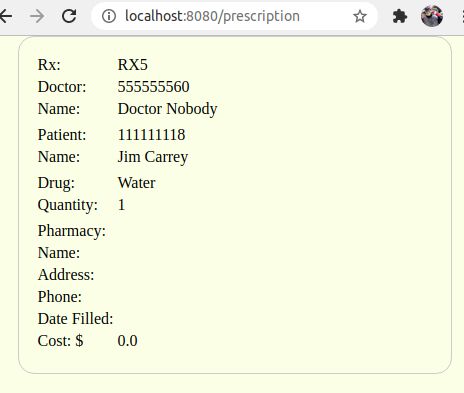Screen dimensions: 464x393
Task: Open the user profile avatar
Action: click(x=432, y=16)
